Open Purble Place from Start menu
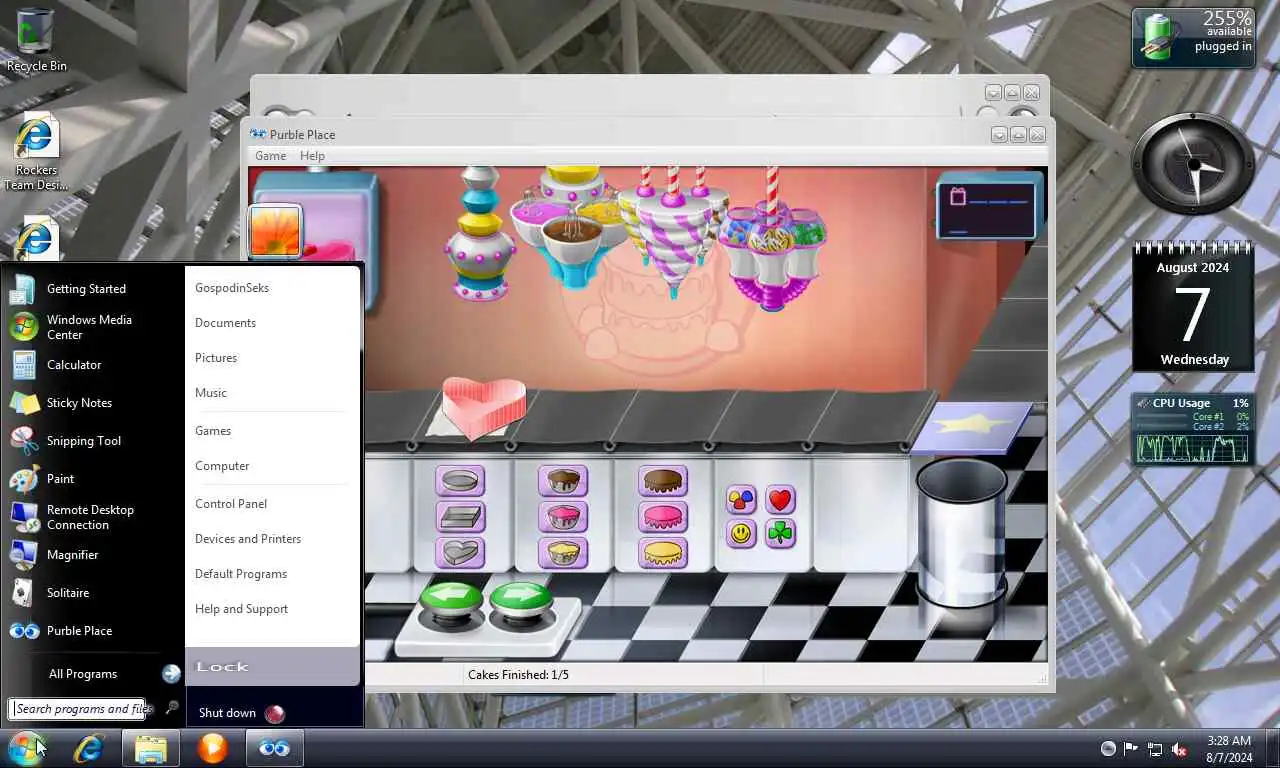1280x768 pixels. 93,631
